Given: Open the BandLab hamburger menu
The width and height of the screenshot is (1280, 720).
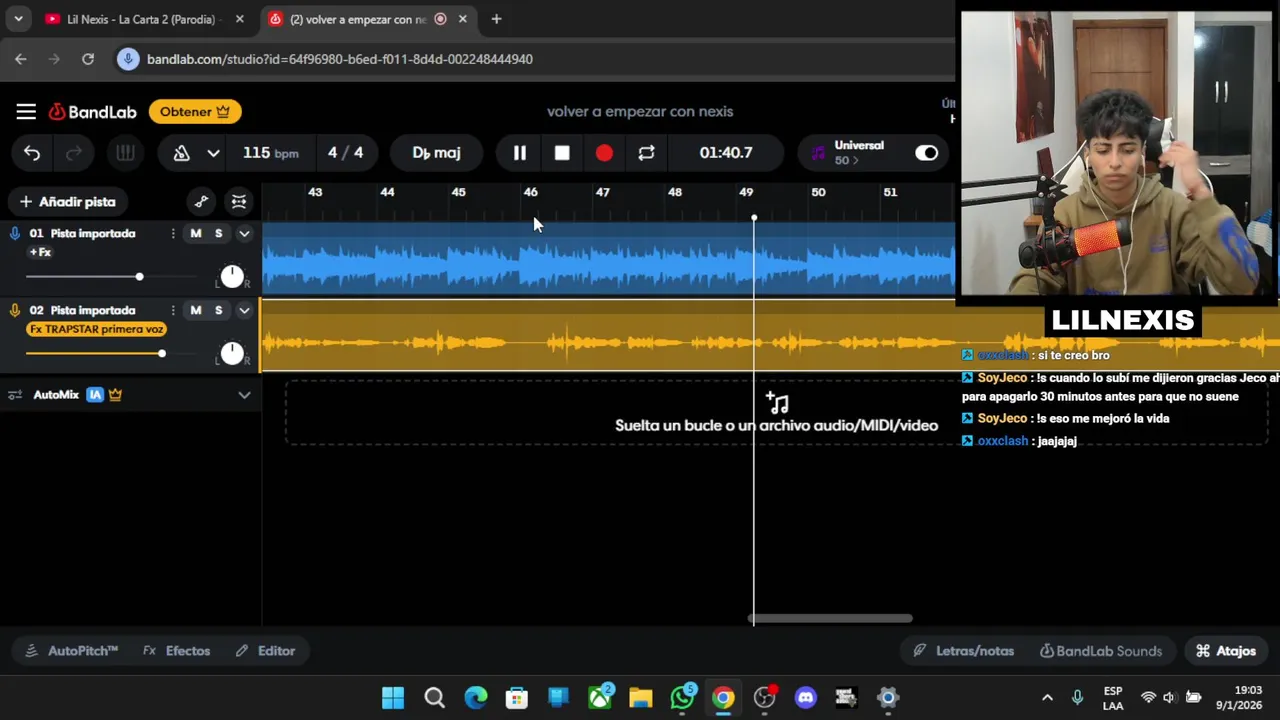Looking at the screenshot, I should [x=26, y=112].
